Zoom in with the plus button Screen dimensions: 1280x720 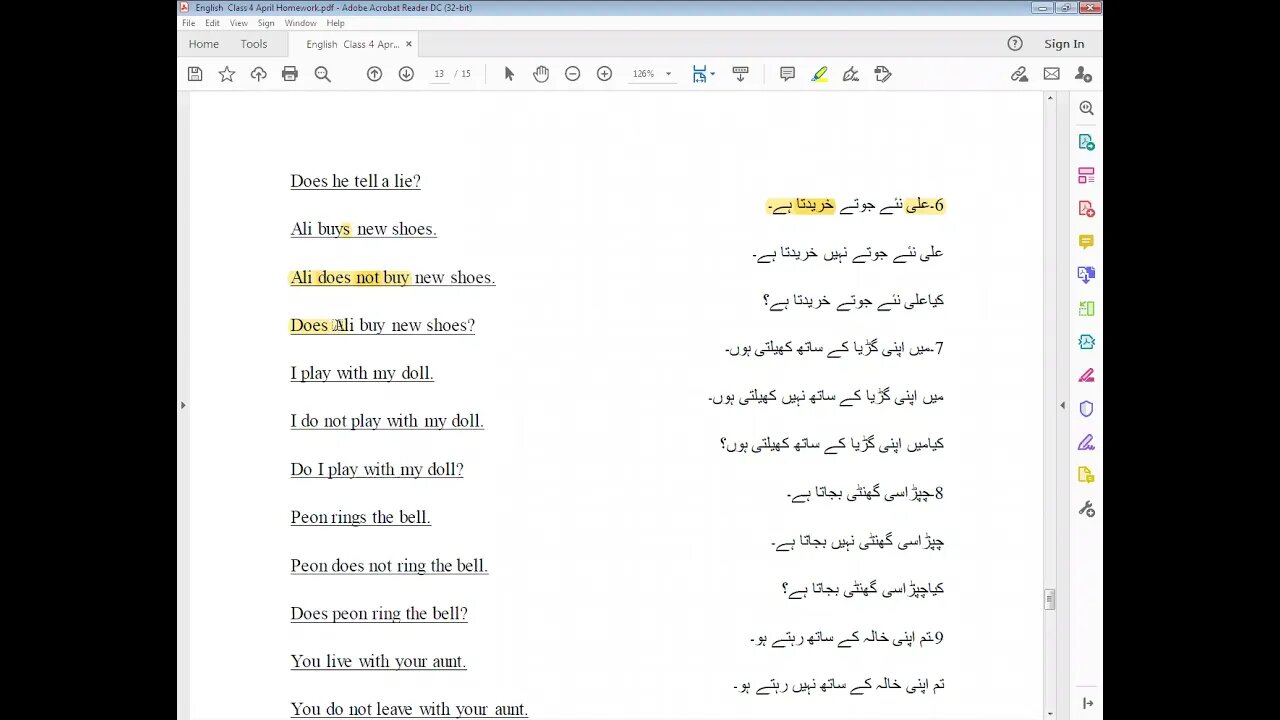coord(605,74)
